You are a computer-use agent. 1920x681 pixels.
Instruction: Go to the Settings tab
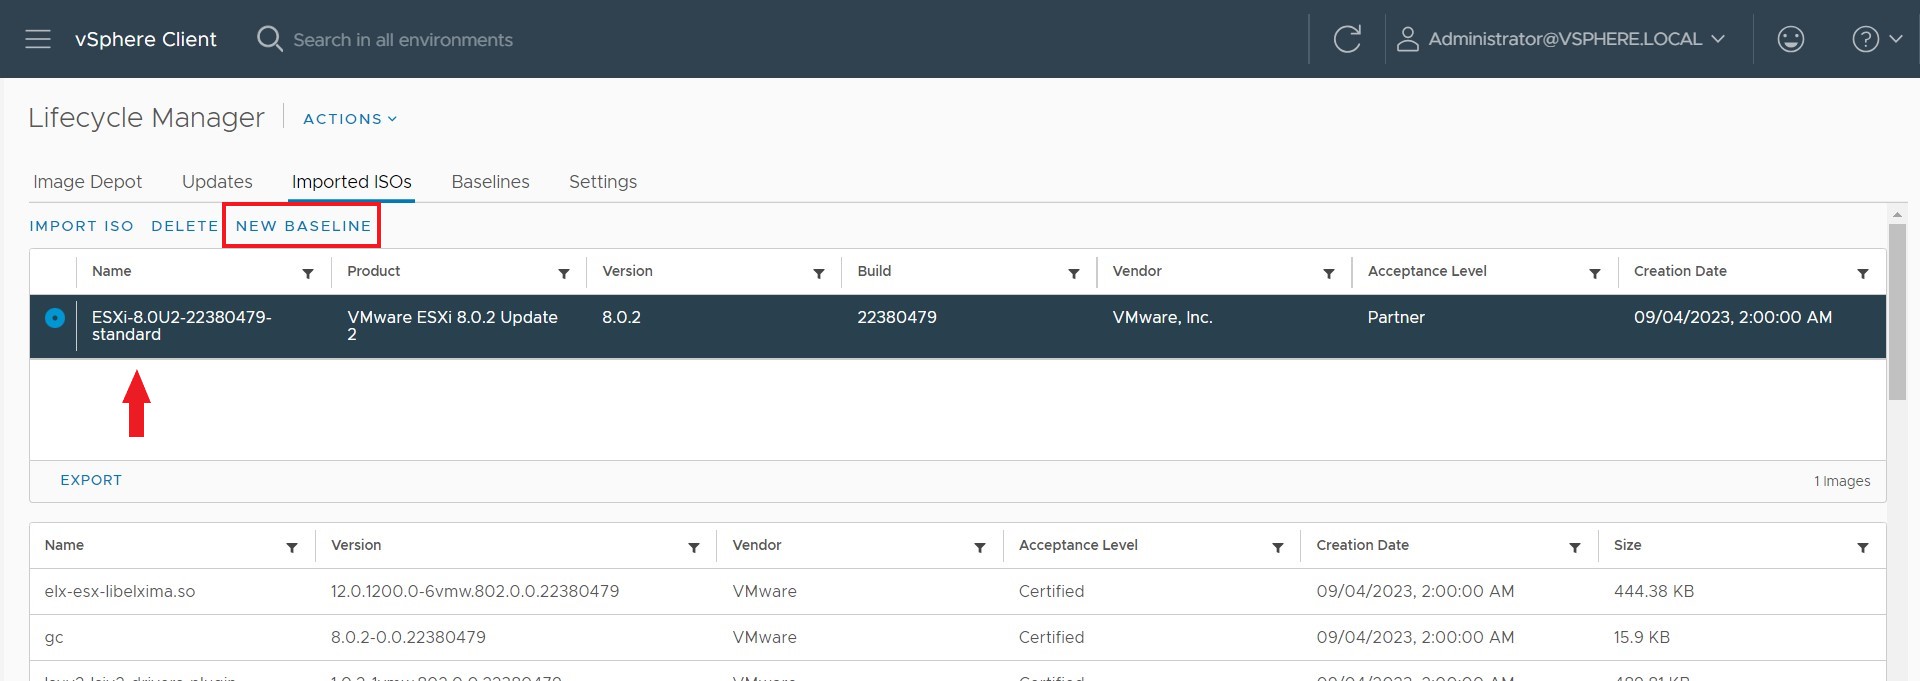click(x=603, y=182)
